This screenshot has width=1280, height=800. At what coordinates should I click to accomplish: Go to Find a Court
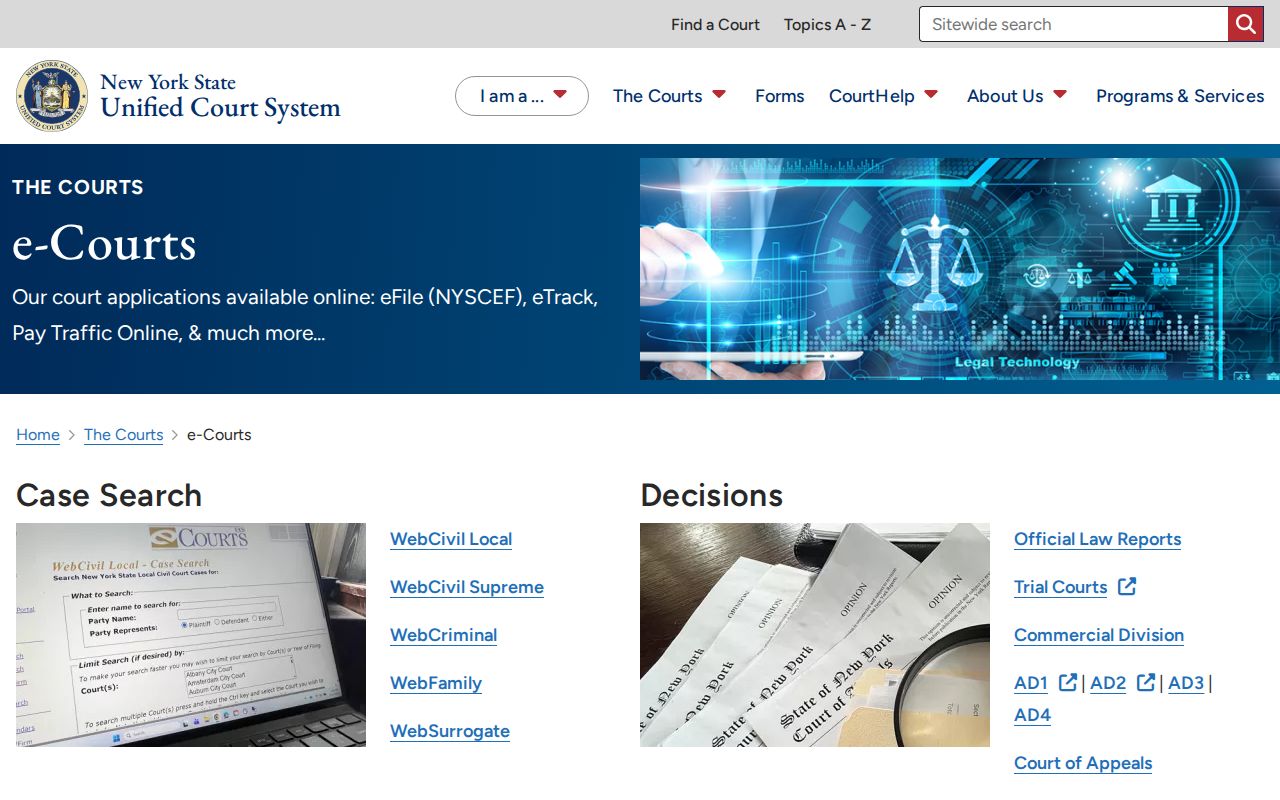coord(715,24)
